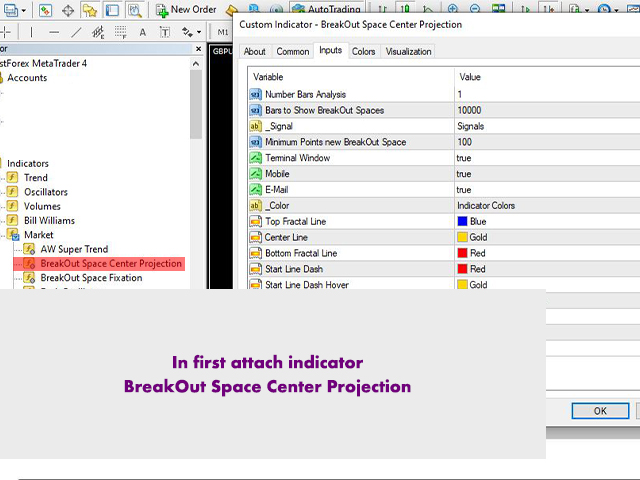This screenshot has height=480, width=640.
Task: Open the Profiles dropdown arrow
Action: tap(23, 10)
